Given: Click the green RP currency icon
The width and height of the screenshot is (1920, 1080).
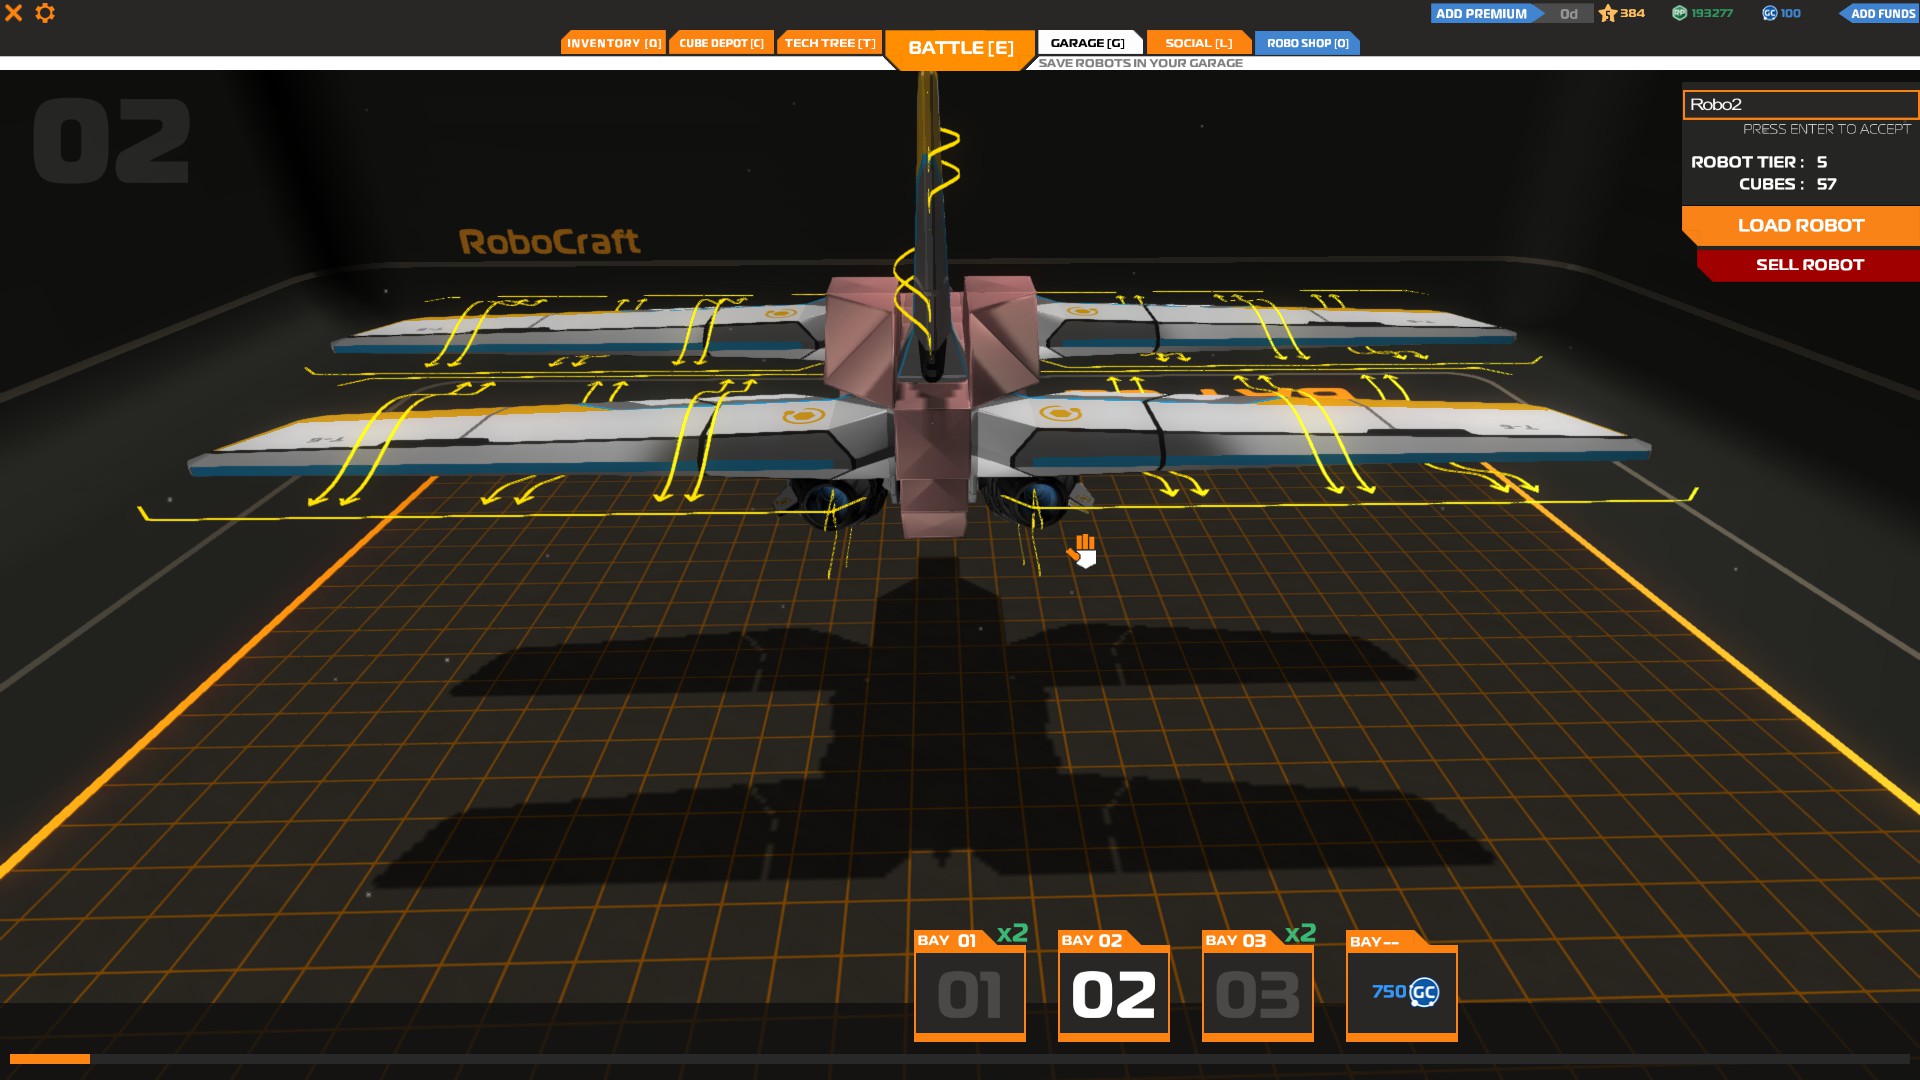Looking at the screenshot, I should coord(1679,13).
